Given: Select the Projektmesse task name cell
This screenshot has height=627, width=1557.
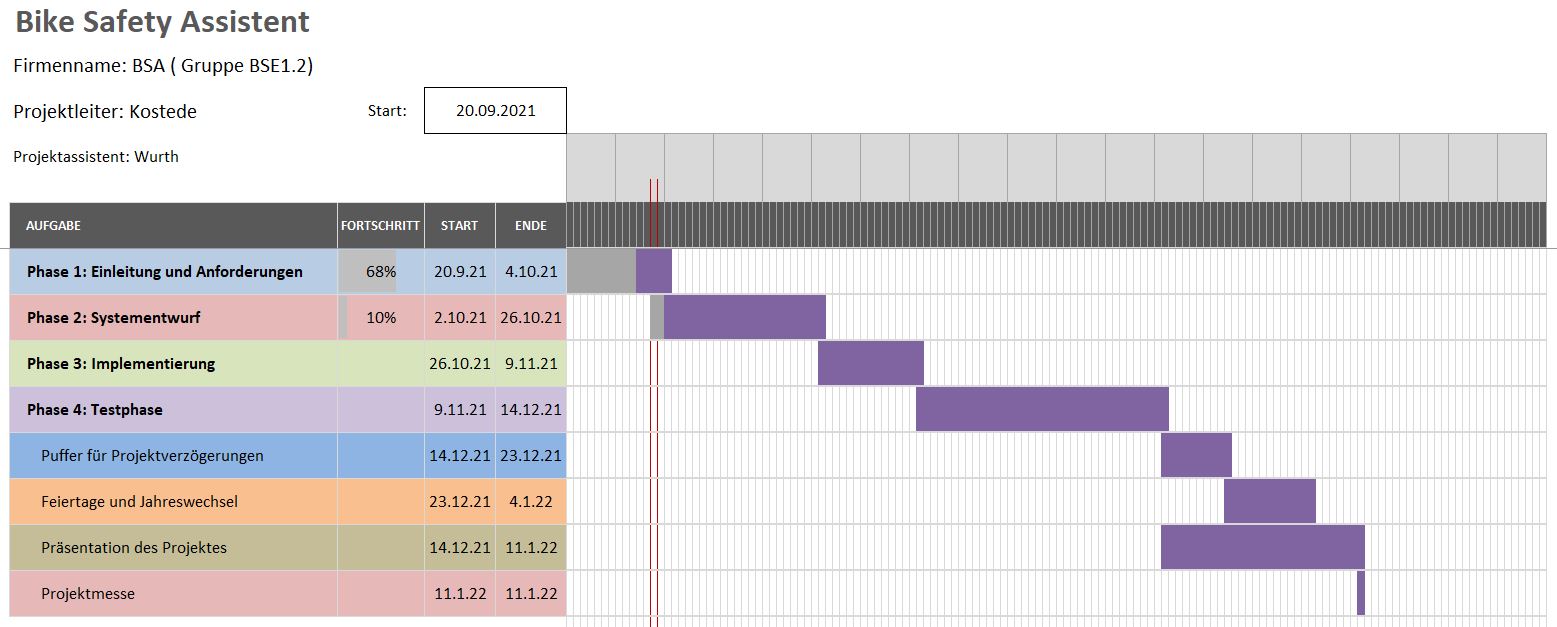Looking at the screenshot, I should coord(88,594).
